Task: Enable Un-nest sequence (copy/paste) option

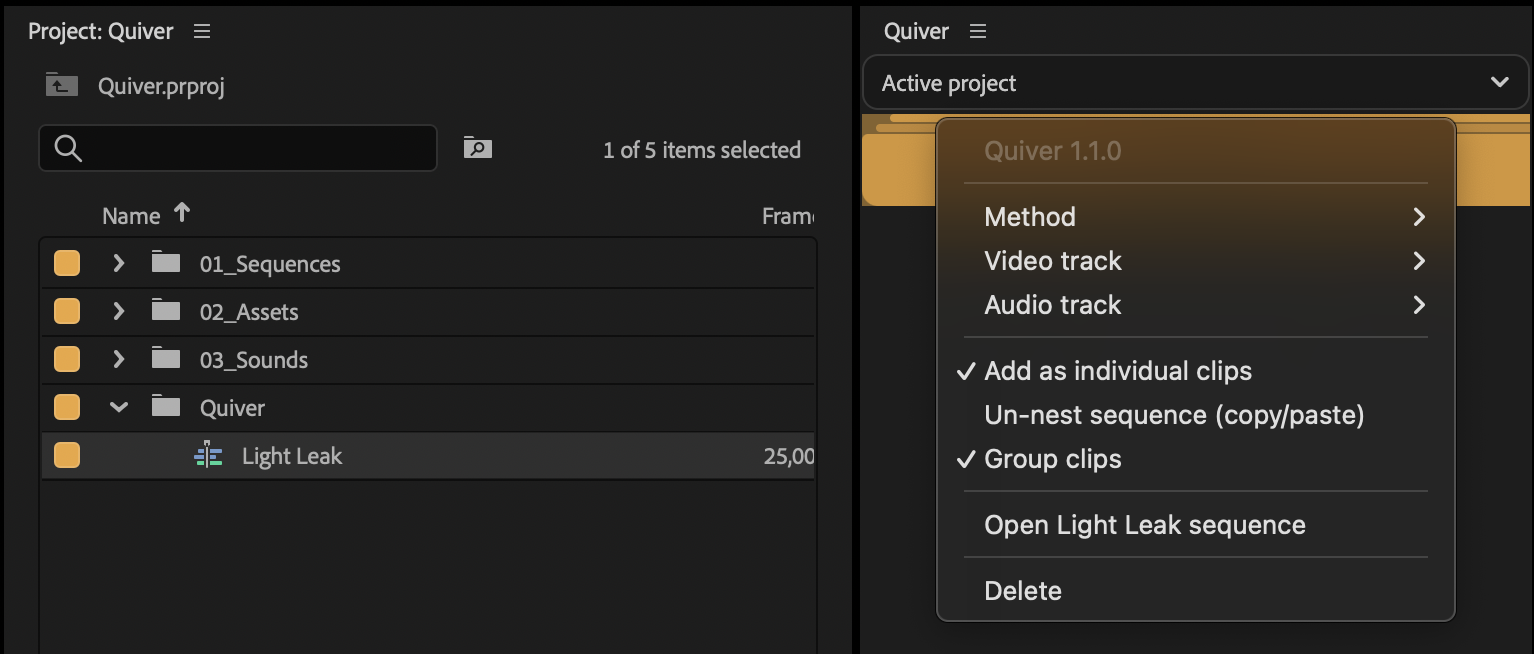Action: click(1174, 415)
